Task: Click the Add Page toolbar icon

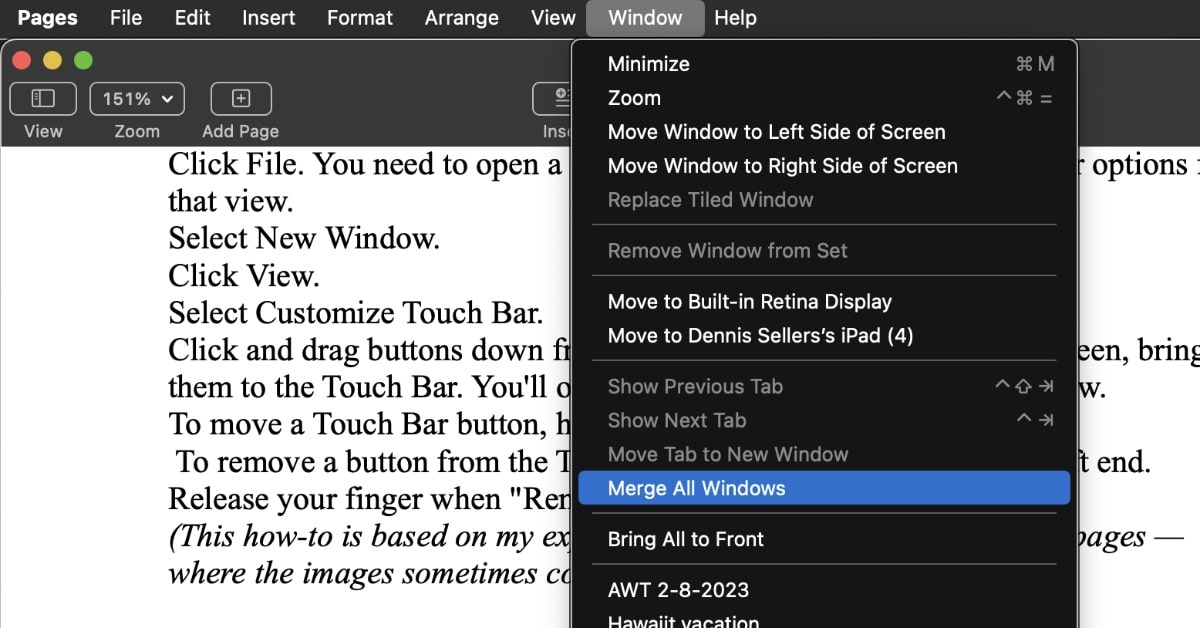Action: tap(240, 99)
